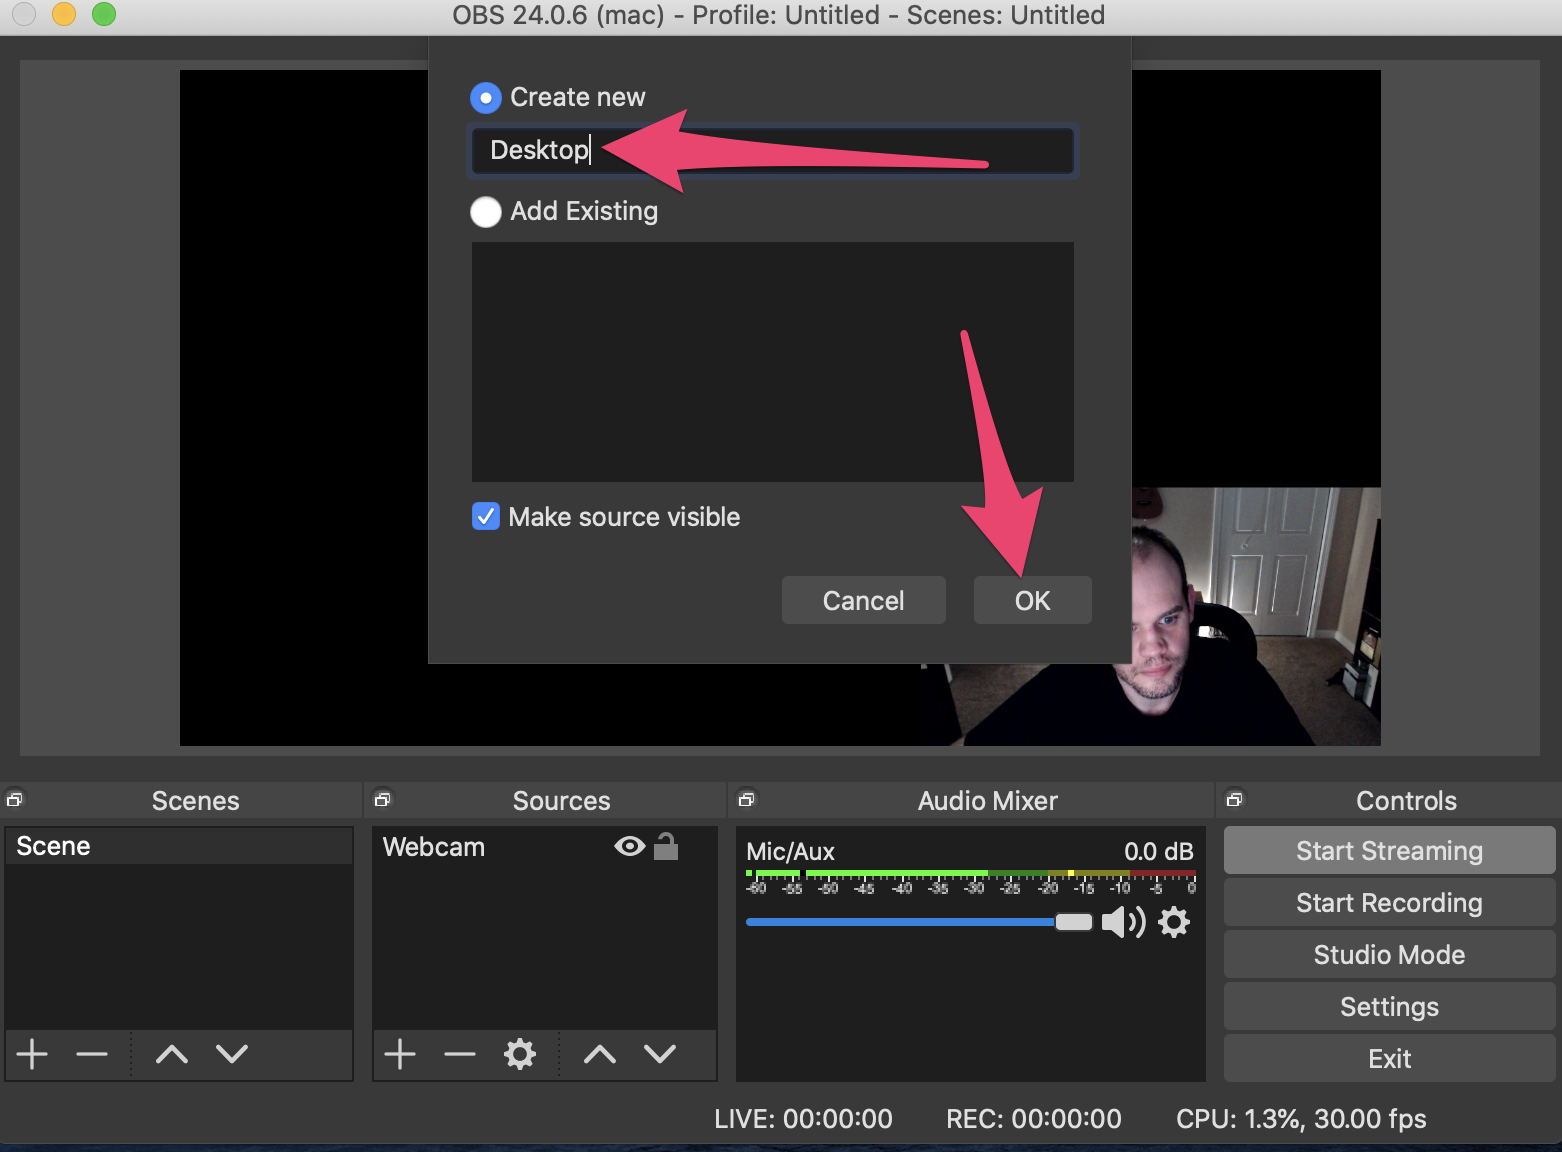This screenshot has width=1562, height=1152.
Task: Move scene up in Scenes list
Action: coord(172,1054)
